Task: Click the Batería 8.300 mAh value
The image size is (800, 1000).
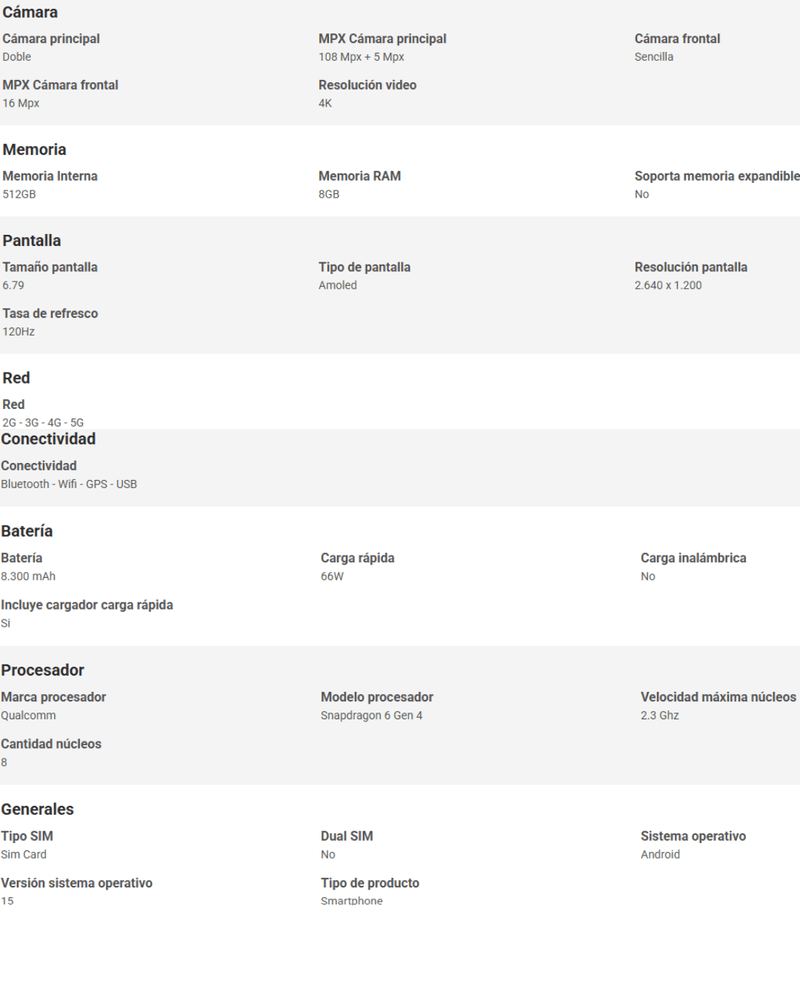Action: [x=28, y=577]
